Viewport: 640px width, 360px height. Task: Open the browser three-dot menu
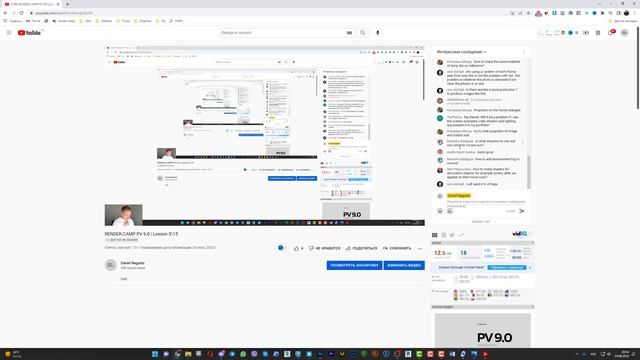[635, 13]
